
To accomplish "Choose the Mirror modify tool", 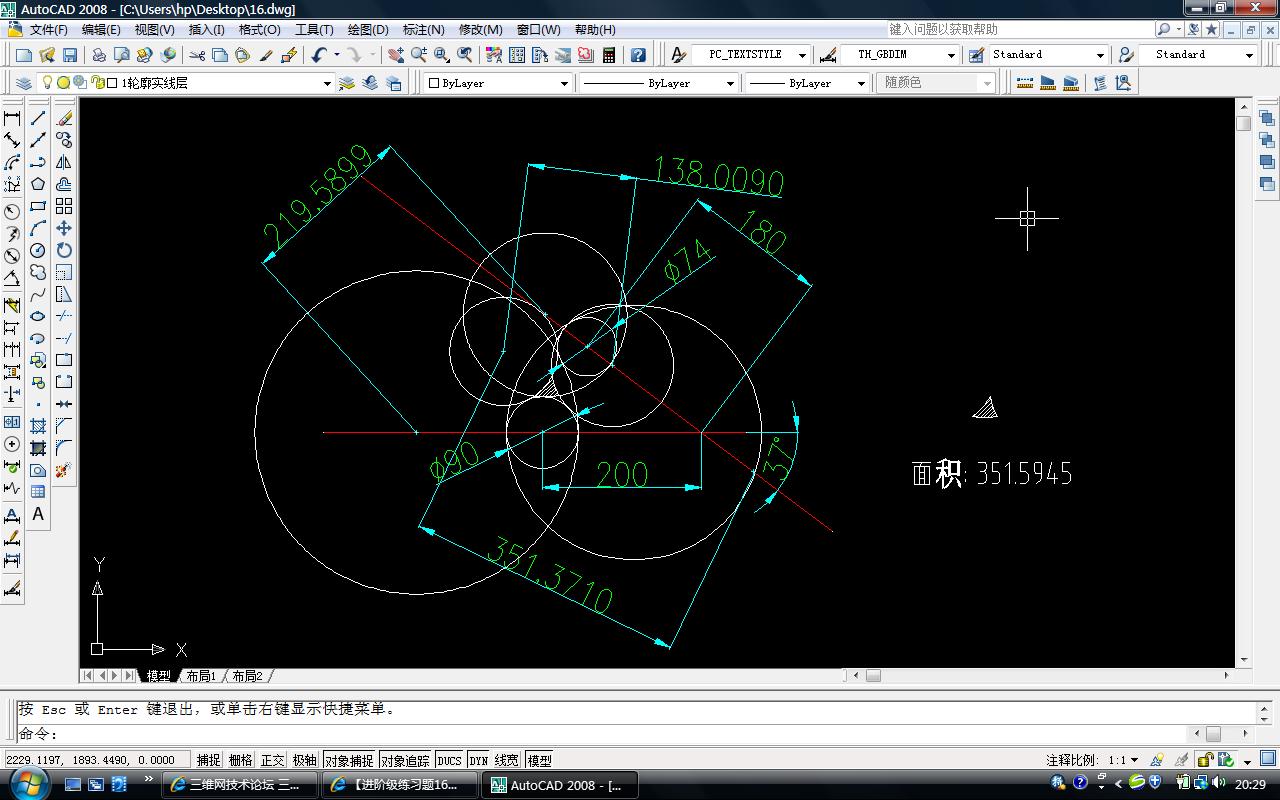I will [64, 162].
